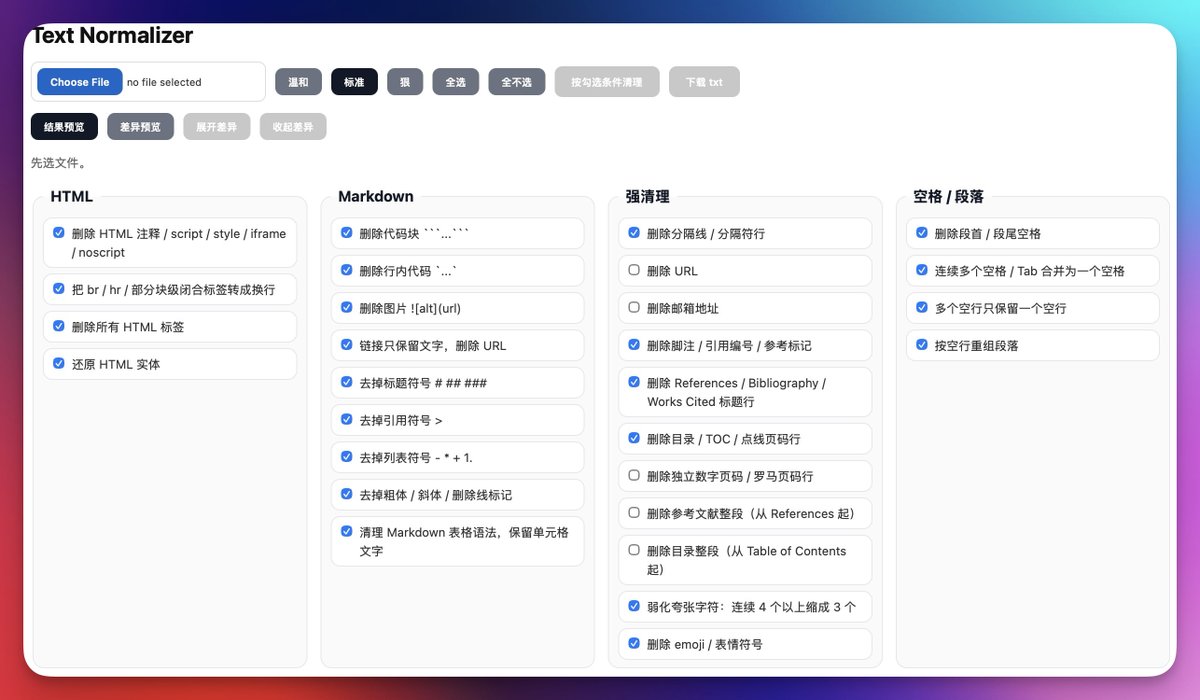Click the 'Text Normalizer' page title
1200x700 pixels.
(x=112, y=36)
